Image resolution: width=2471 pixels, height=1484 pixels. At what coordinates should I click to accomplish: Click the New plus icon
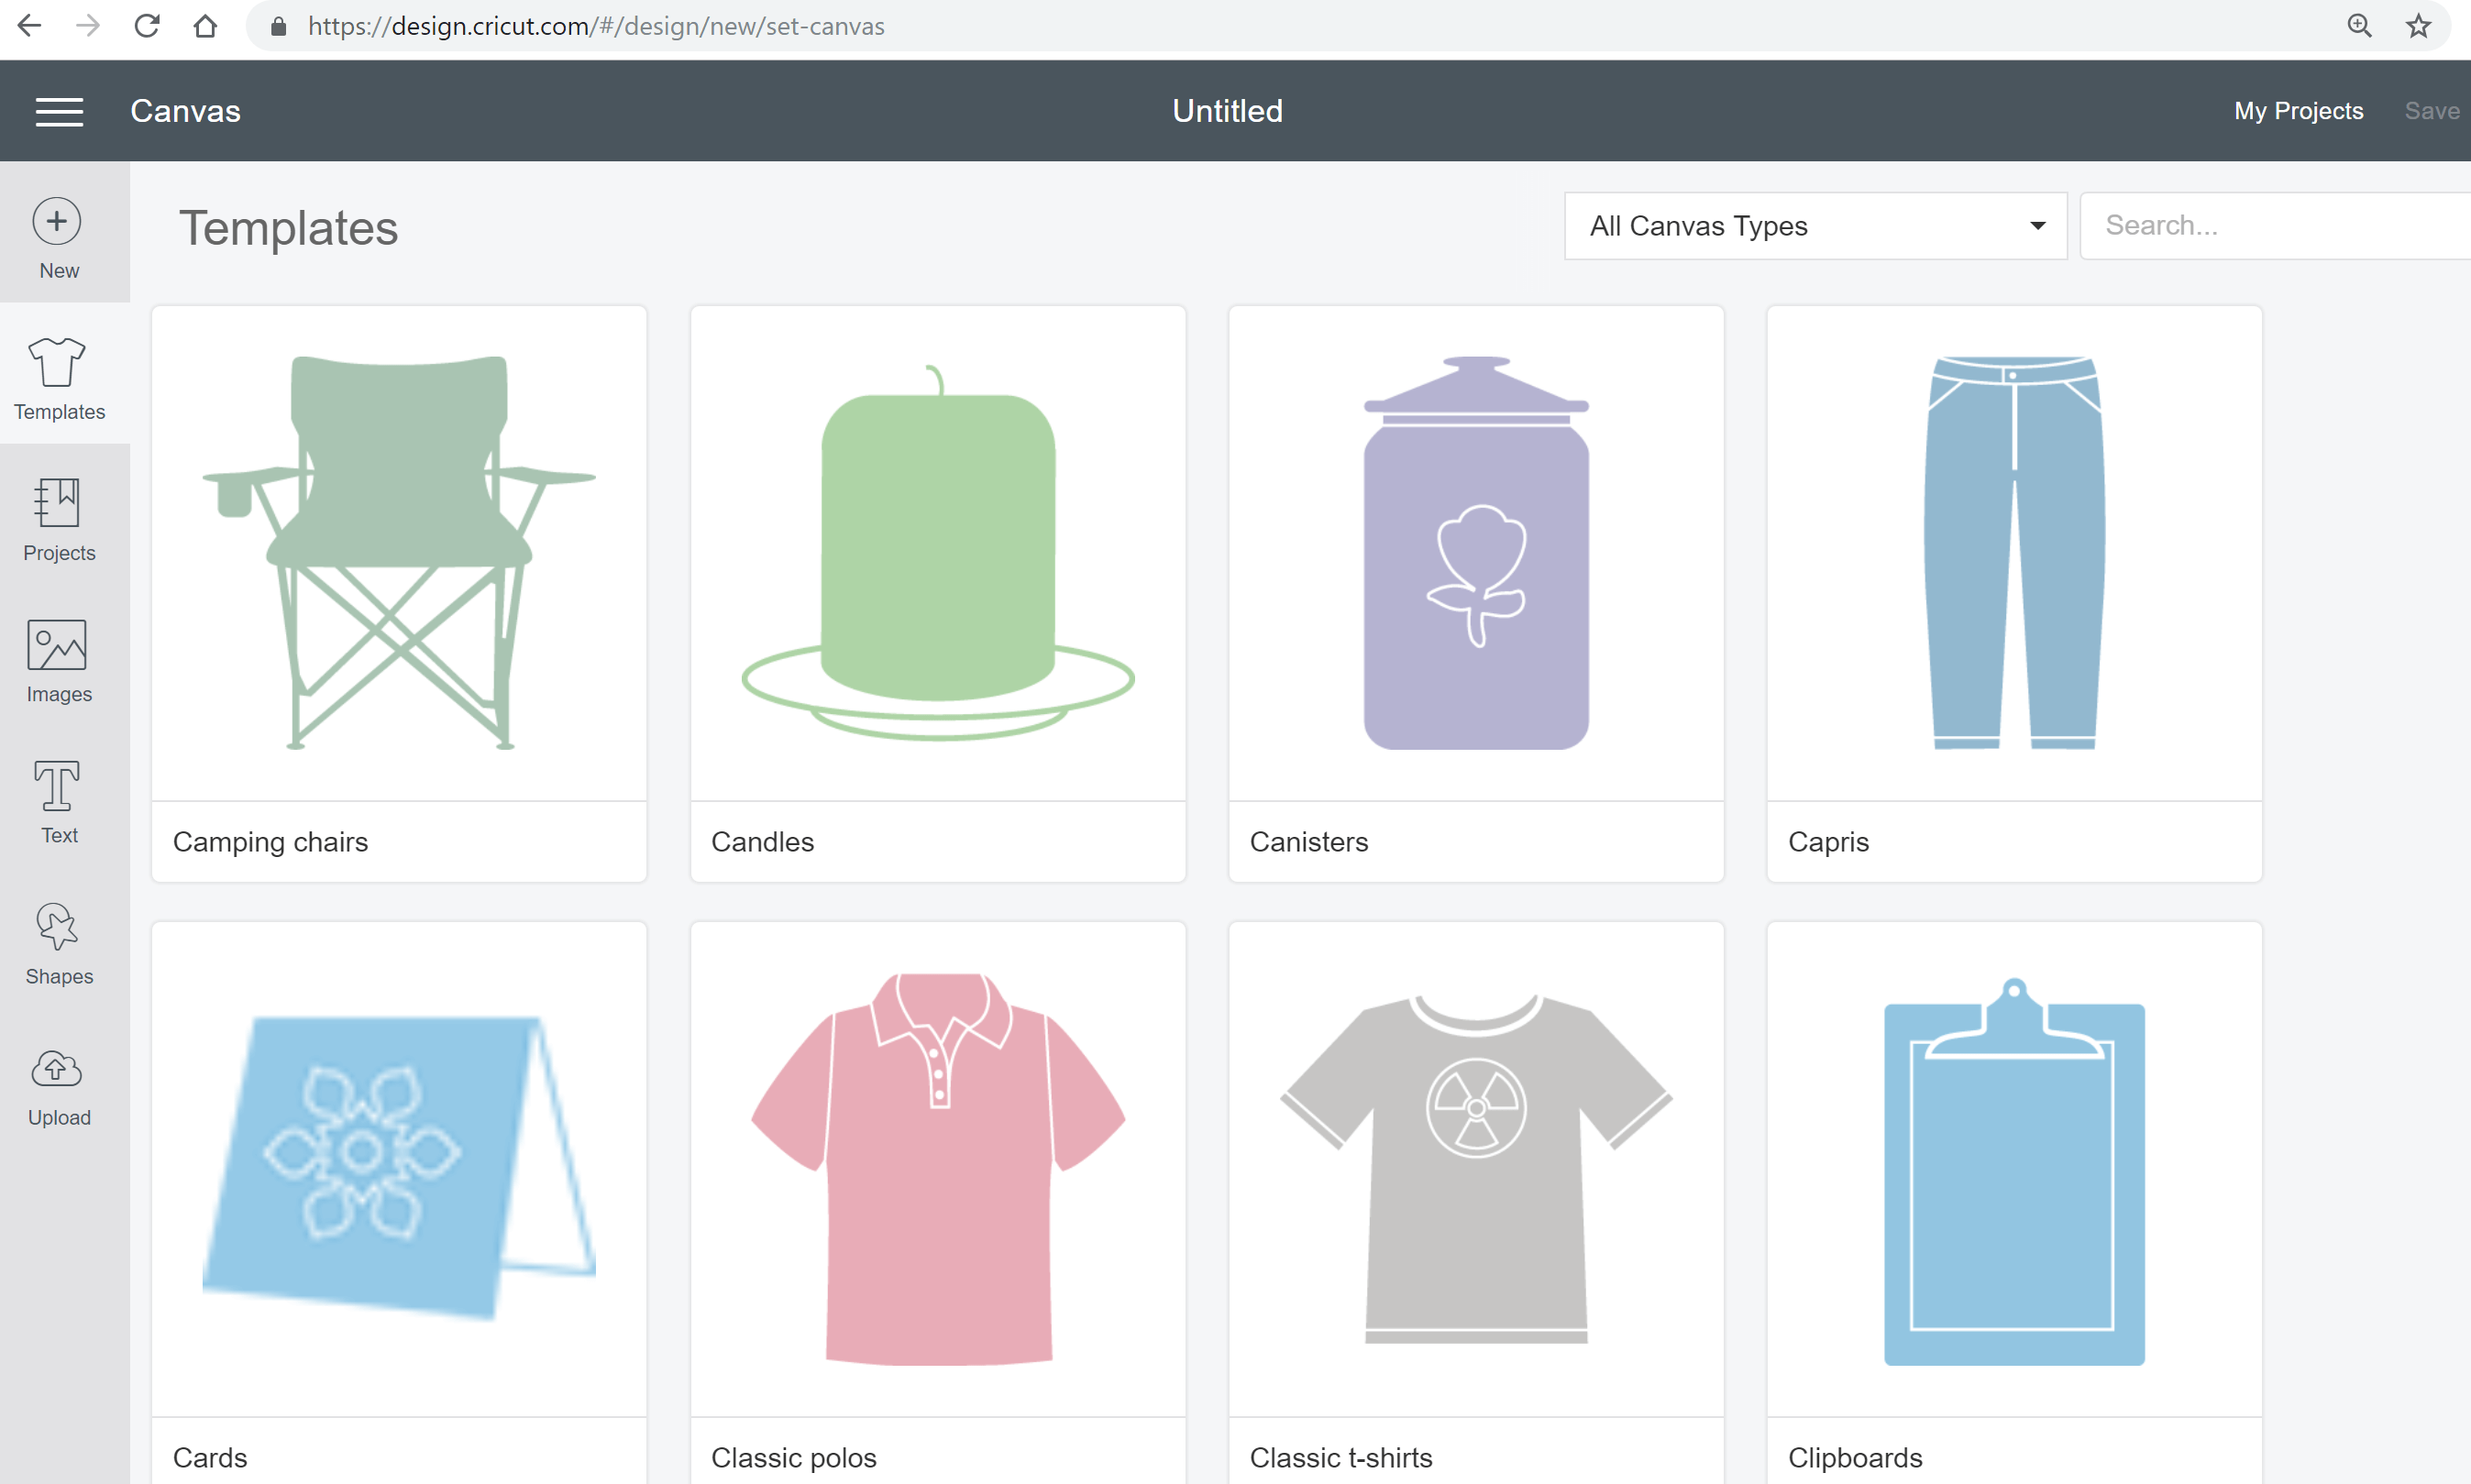57,221
